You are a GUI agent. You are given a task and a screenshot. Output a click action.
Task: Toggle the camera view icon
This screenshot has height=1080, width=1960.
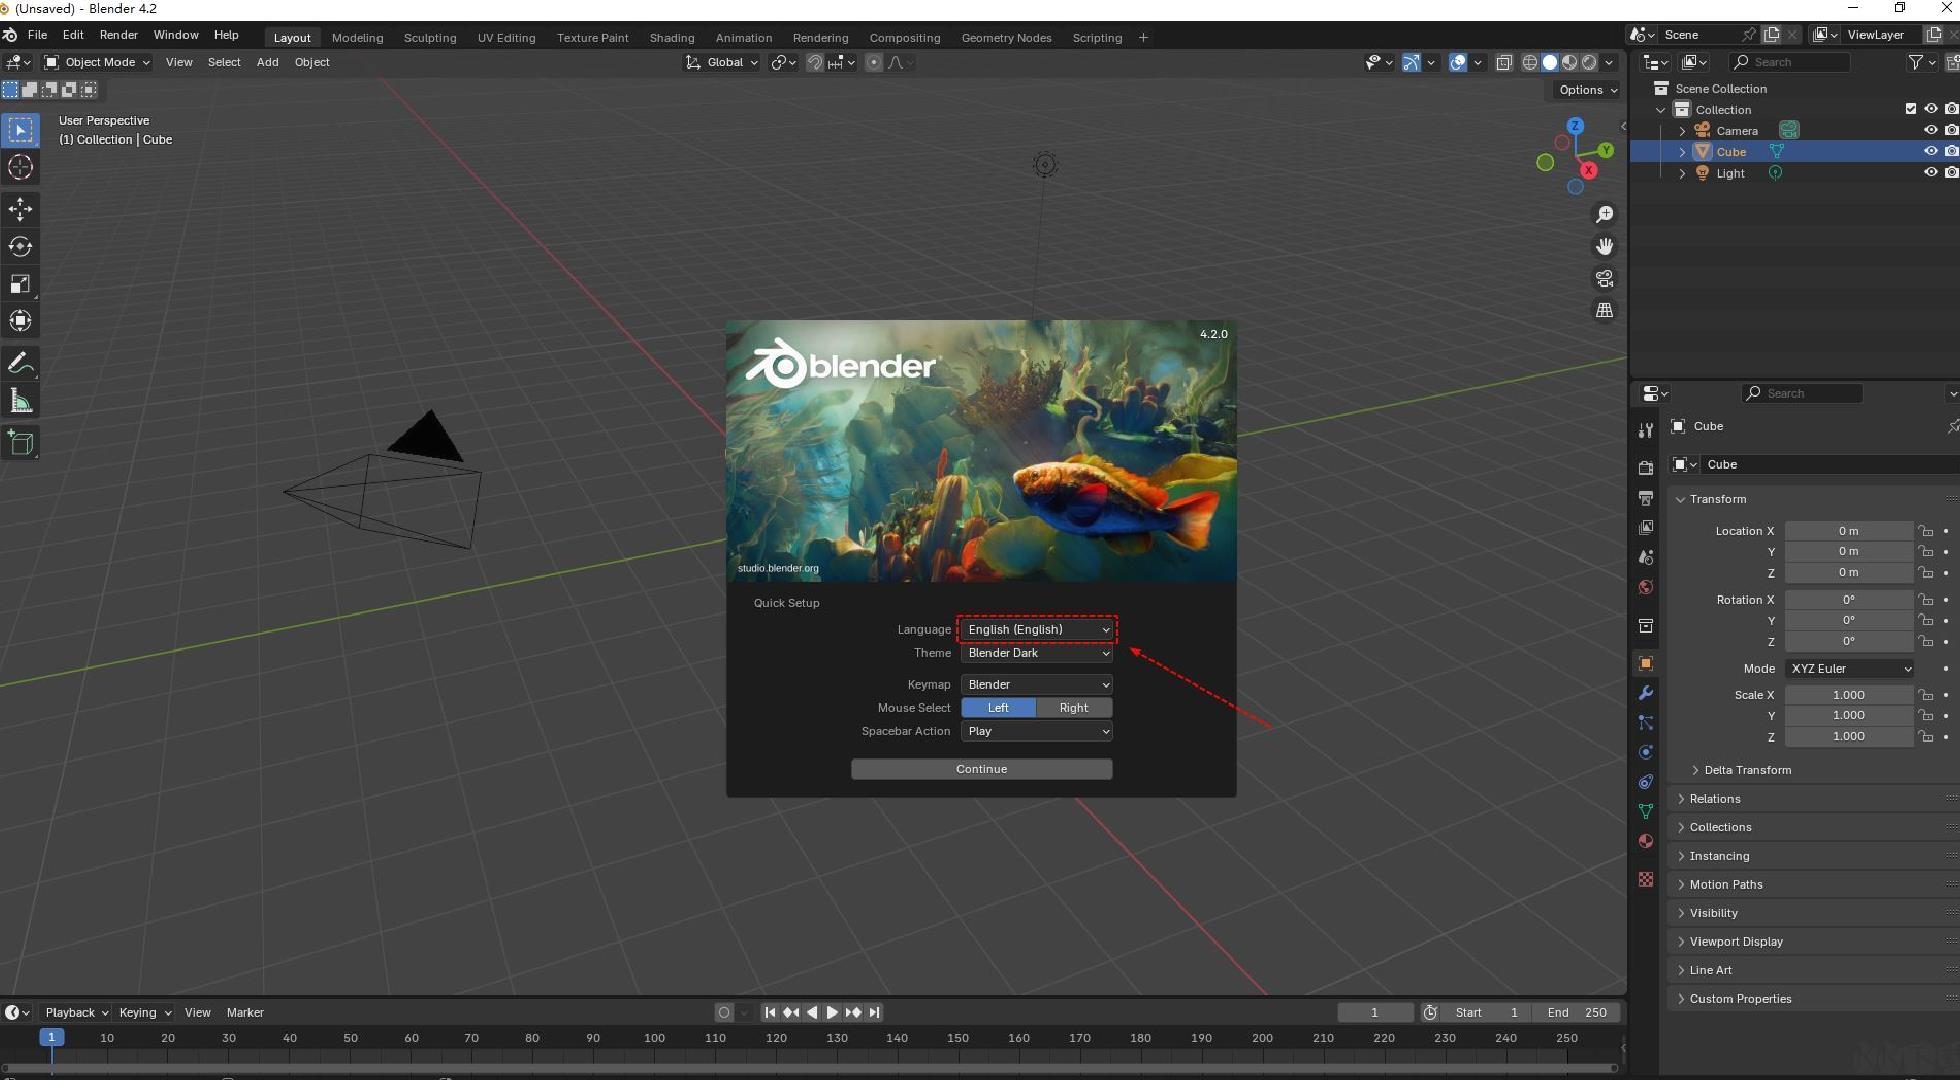click(1604, 278)
